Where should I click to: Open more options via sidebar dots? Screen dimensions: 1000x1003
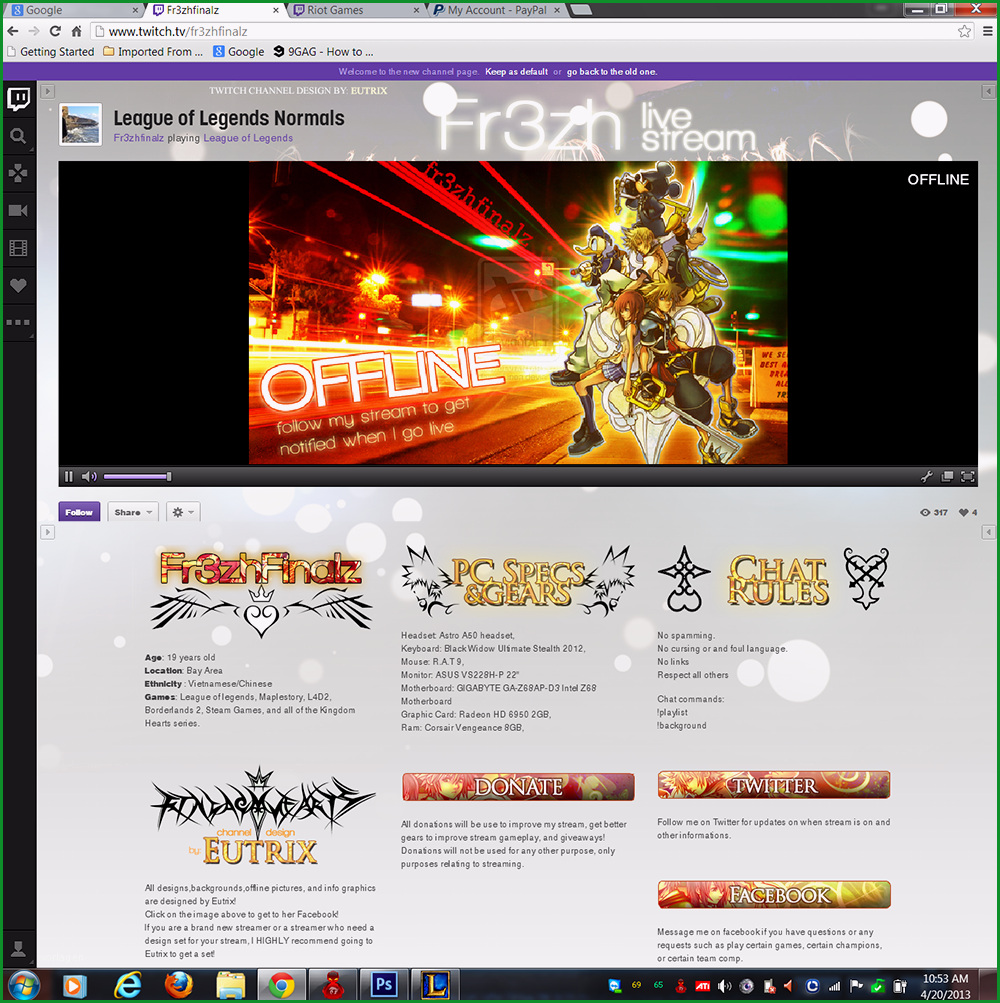point(19,322)
